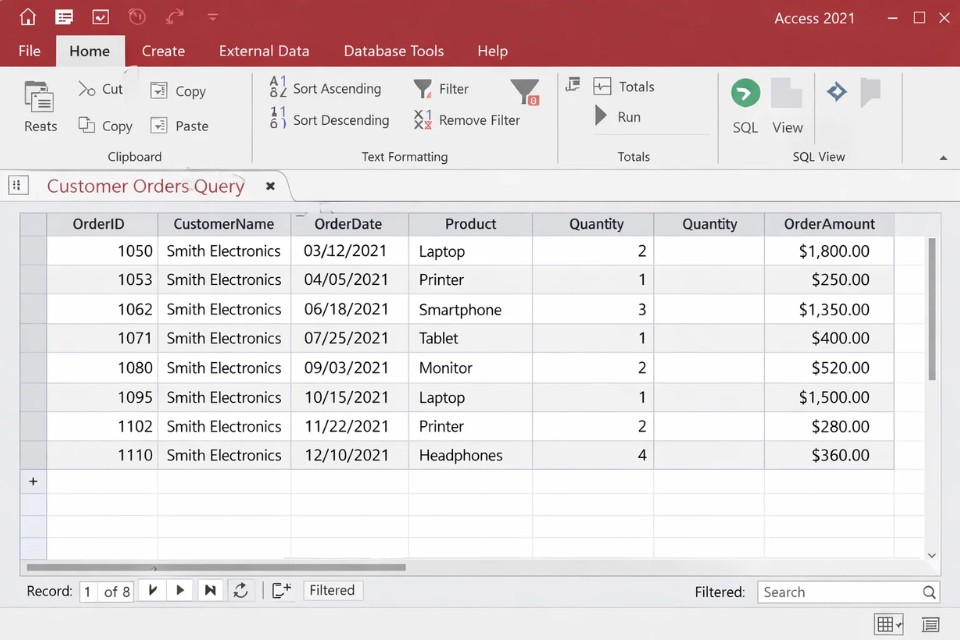The height and width of the screenshot is (640, 960).
Task: Toggle the Filtered status button
Action: point(332,591)
